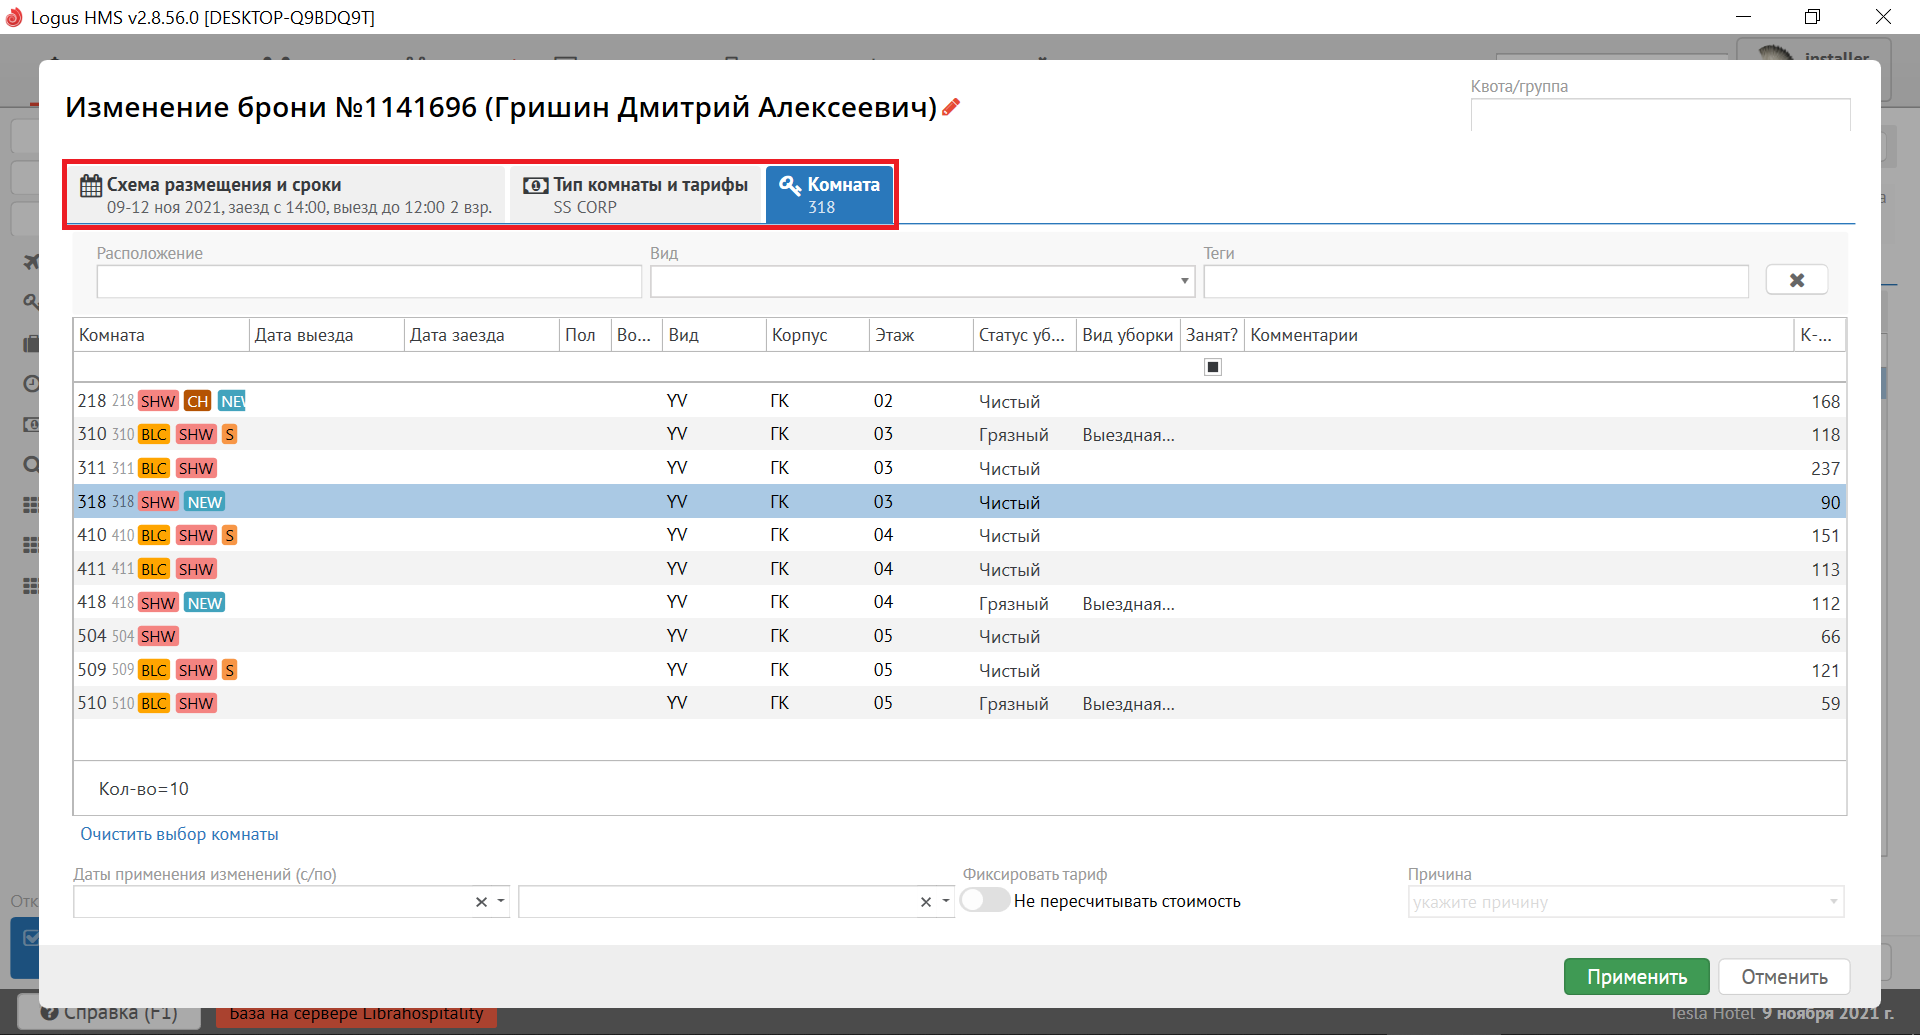The image size is (1920, 1035).
Task: Click into the Расположение input field
Action: tap(369, 282)
